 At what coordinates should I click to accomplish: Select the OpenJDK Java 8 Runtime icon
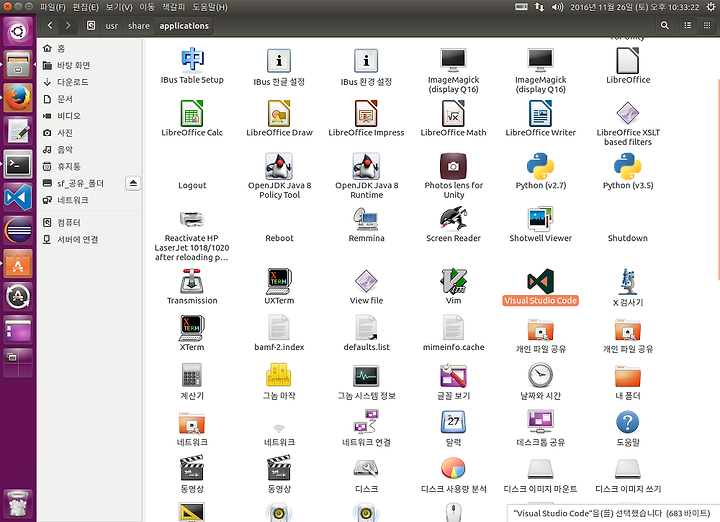click(366, 166)
